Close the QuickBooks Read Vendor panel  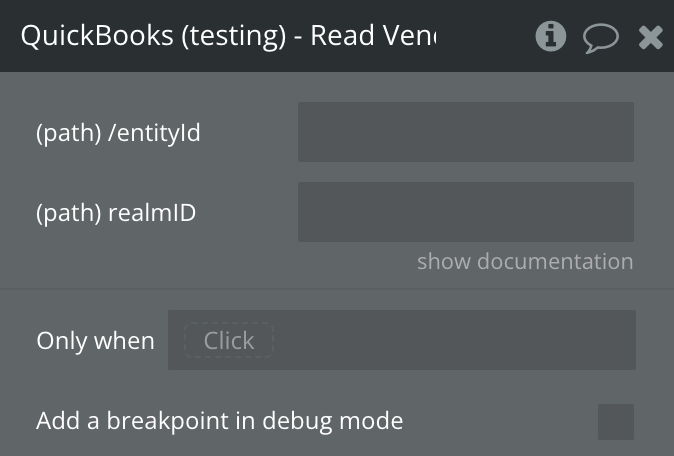click(x=651, y=38)
